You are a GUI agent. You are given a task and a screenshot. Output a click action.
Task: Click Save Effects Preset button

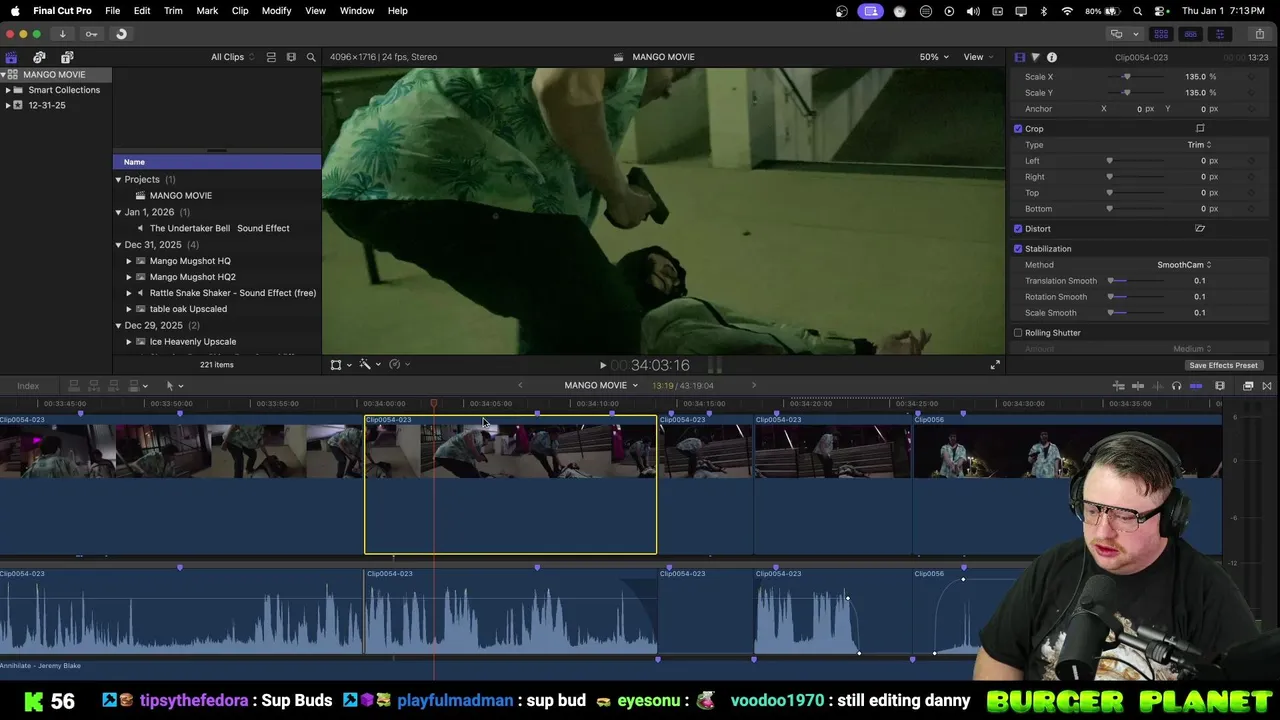pos(1223,365)
